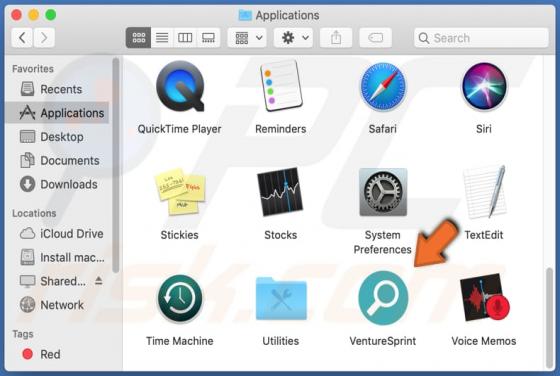Click the "QuickTime Player" name label
Viewport: 560px width, 376px height.
coord(180,129)
